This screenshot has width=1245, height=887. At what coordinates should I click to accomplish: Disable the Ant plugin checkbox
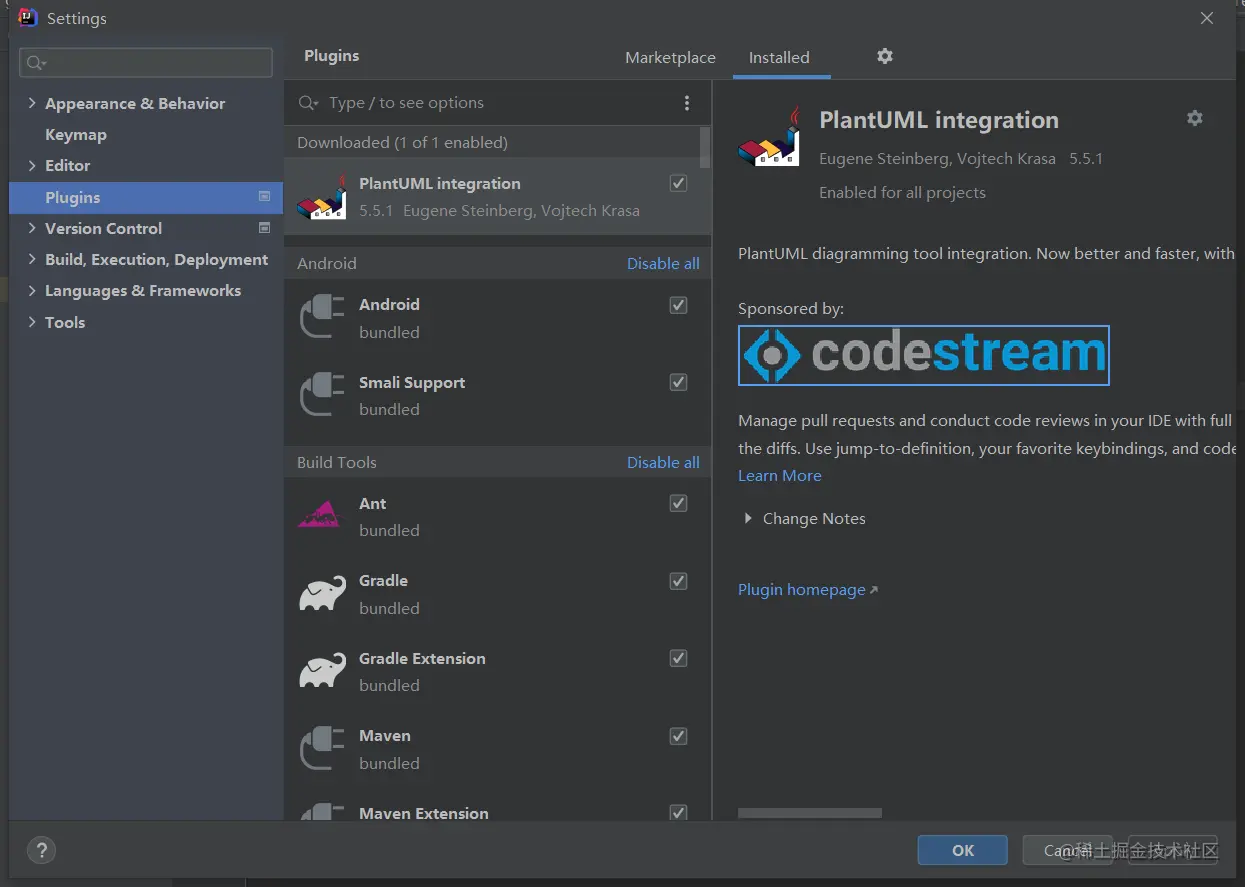coord(678,503)
